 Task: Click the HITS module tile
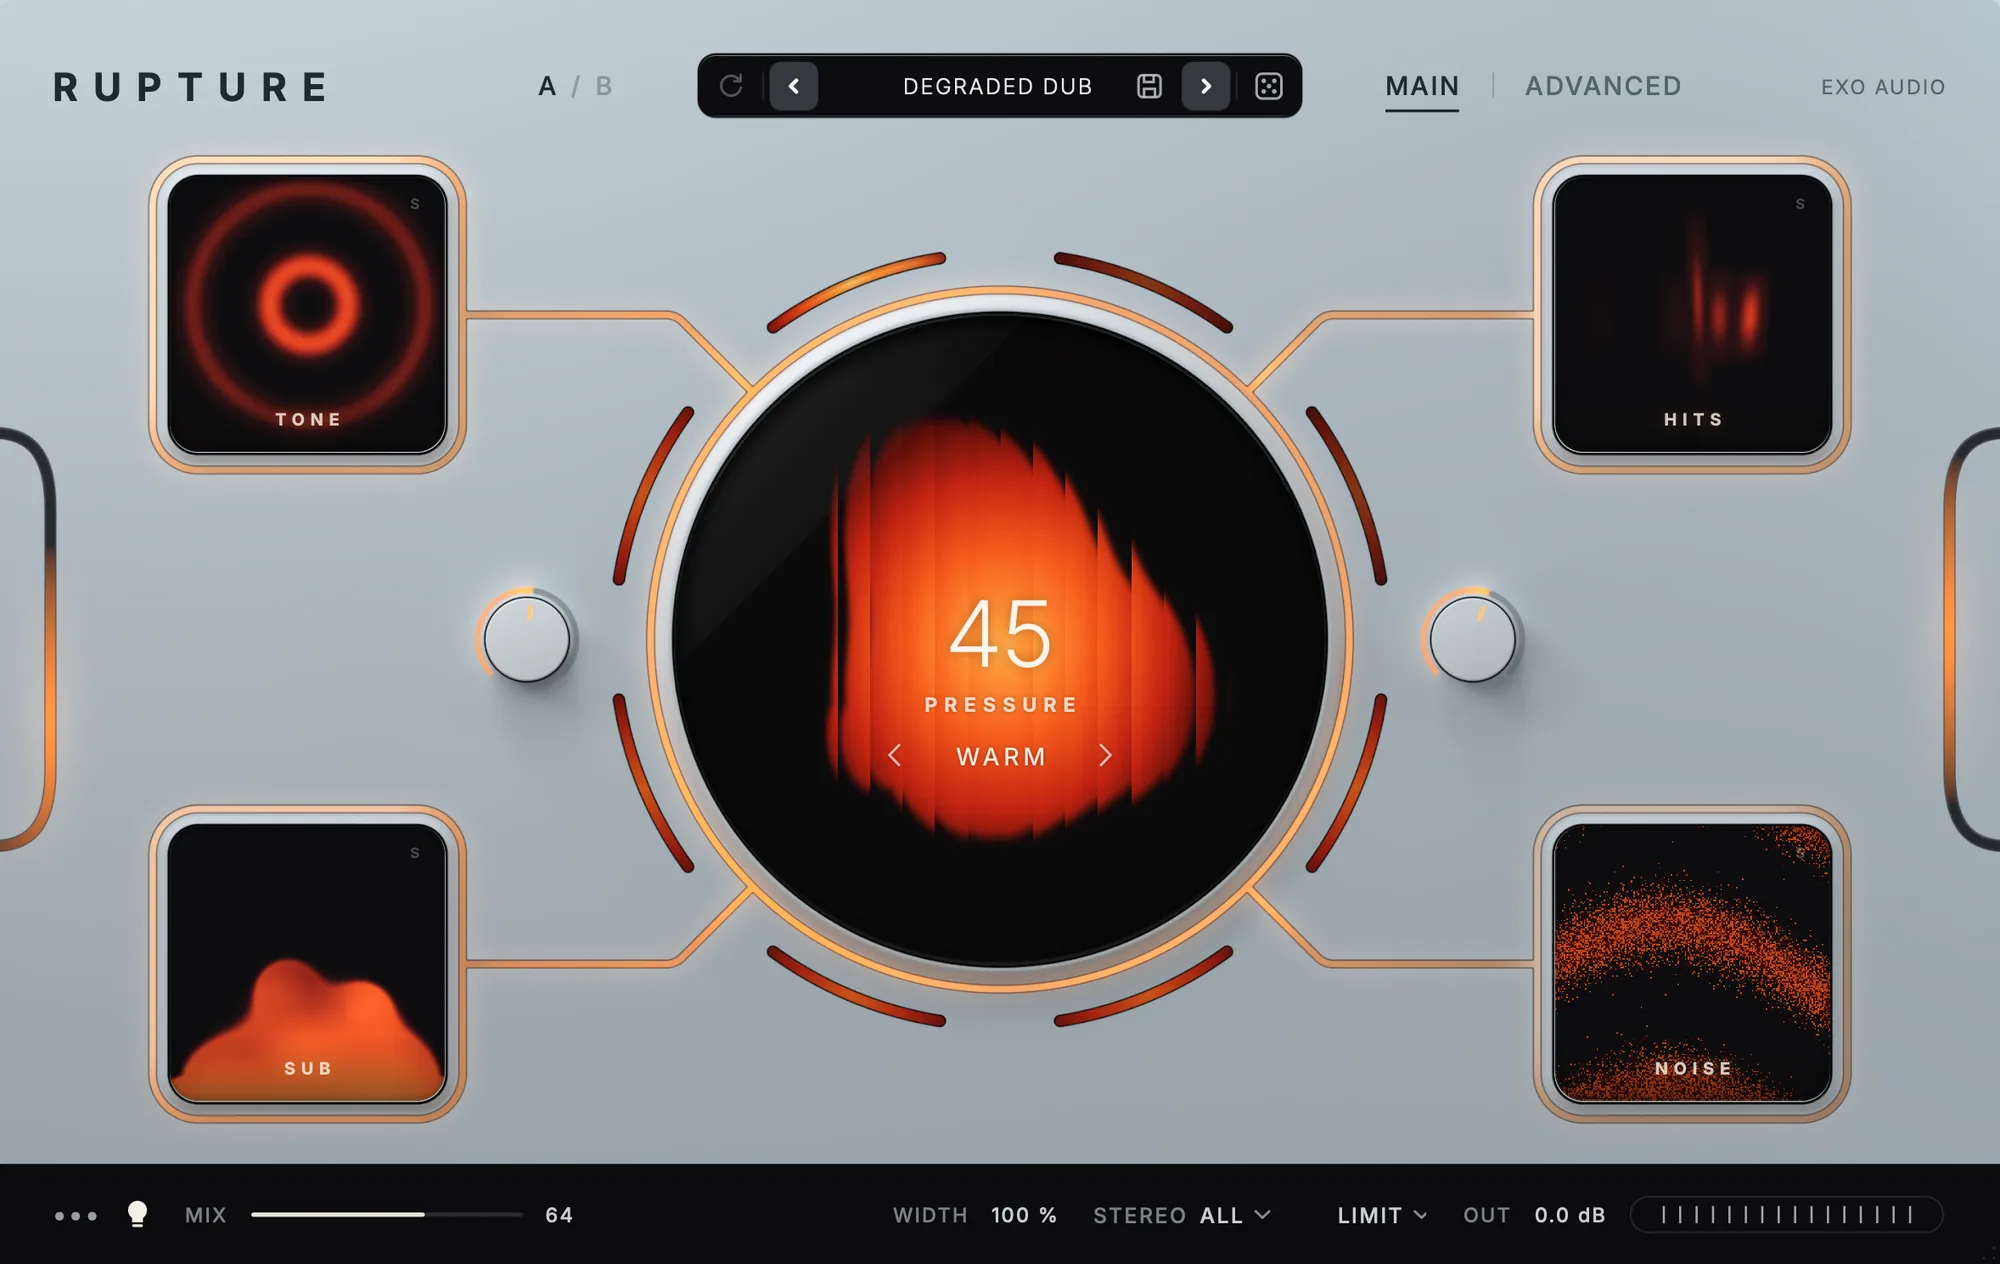click(x=1692, y=314)
